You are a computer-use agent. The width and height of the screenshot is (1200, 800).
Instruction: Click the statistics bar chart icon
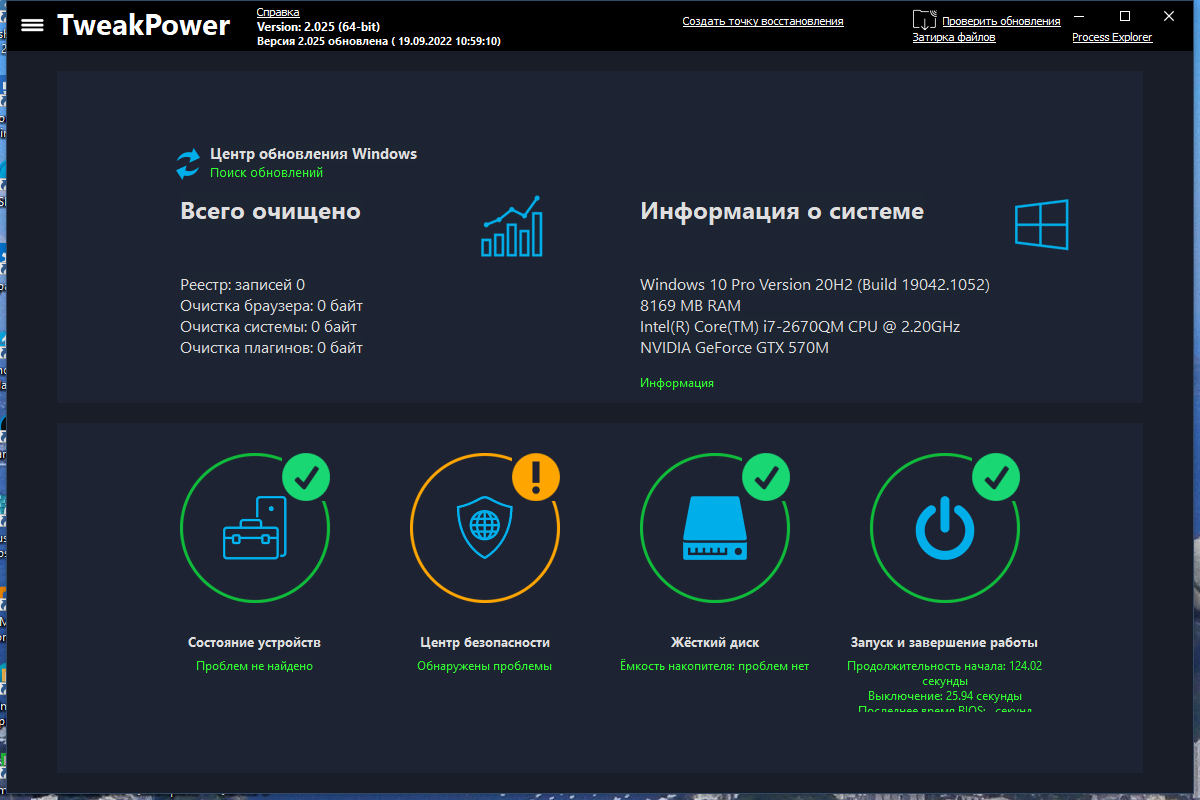(x=512, y=226)
